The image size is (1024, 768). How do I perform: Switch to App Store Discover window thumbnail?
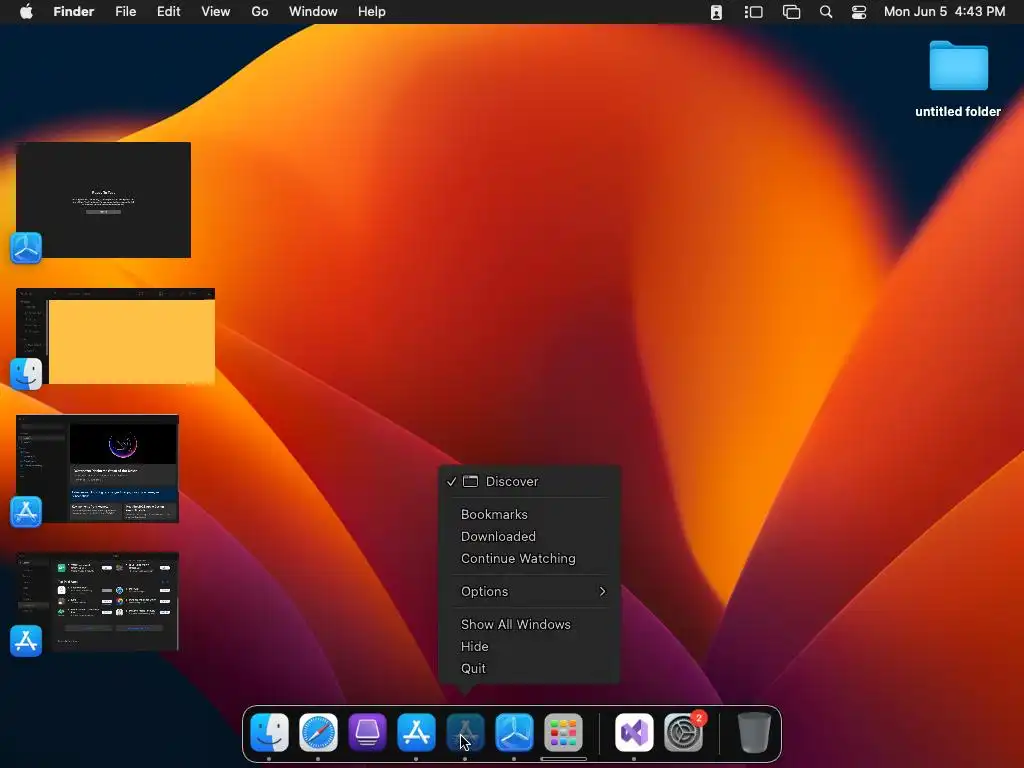98,468
